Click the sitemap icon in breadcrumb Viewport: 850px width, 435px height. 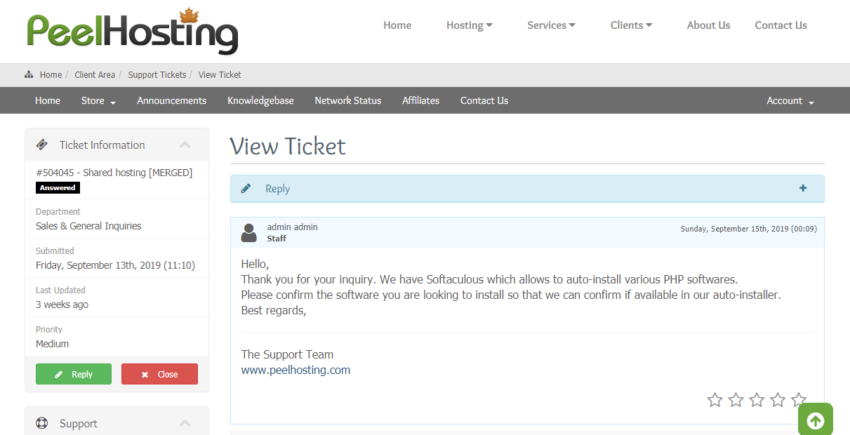(29, 75)
